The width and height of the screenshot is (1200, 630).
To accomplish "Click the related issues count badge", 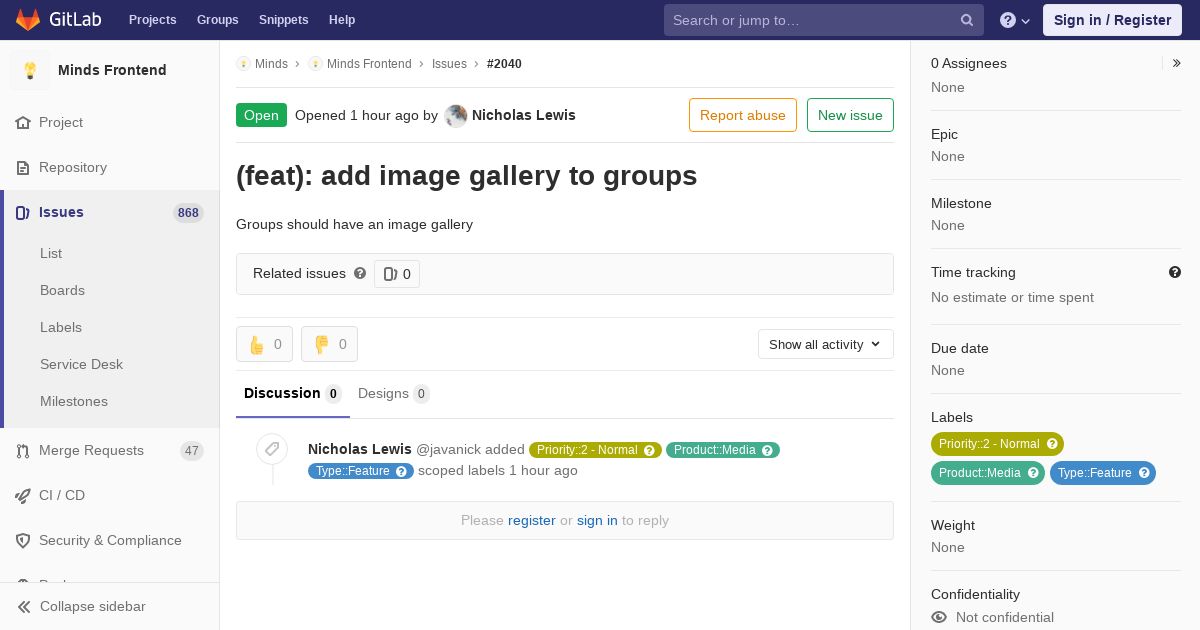I will 397,274.
